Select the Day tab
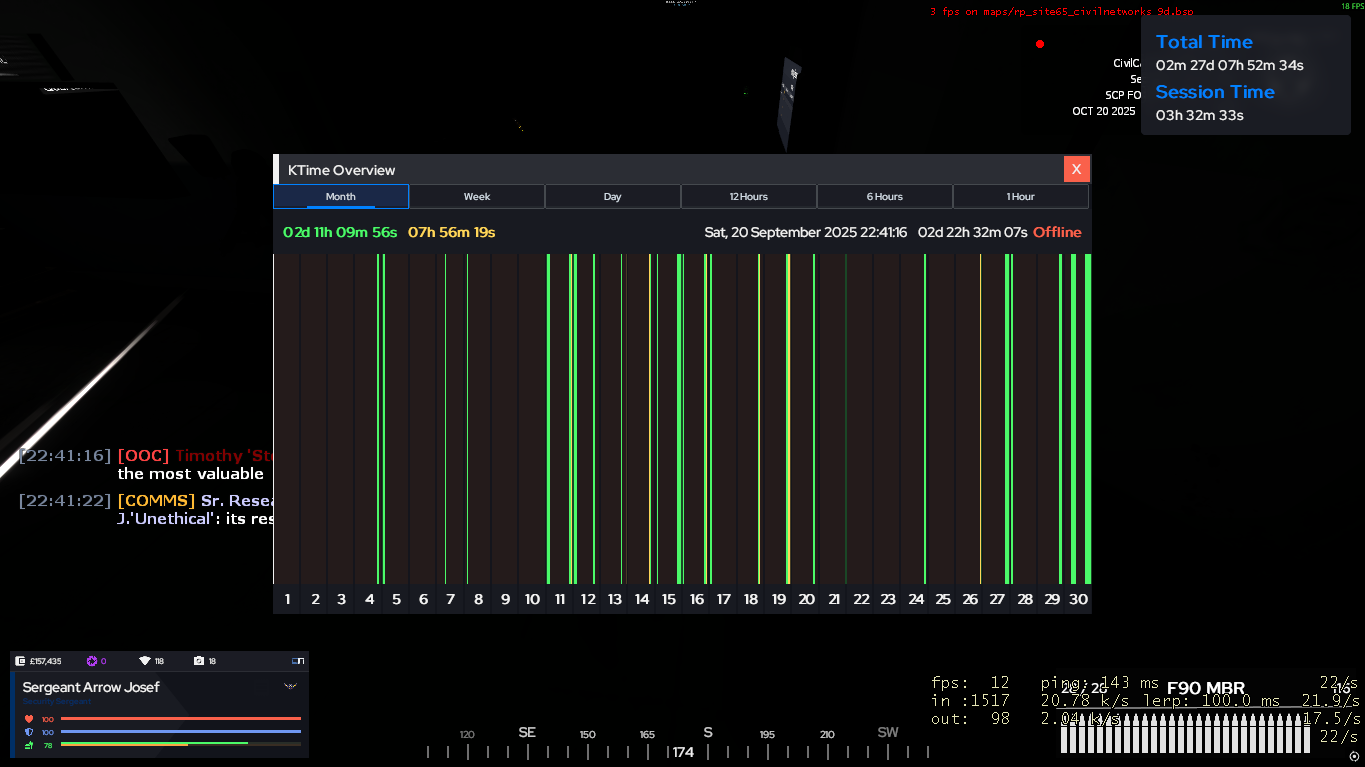The height and width of the screenshot is (767, 1365). coord(612,197)
